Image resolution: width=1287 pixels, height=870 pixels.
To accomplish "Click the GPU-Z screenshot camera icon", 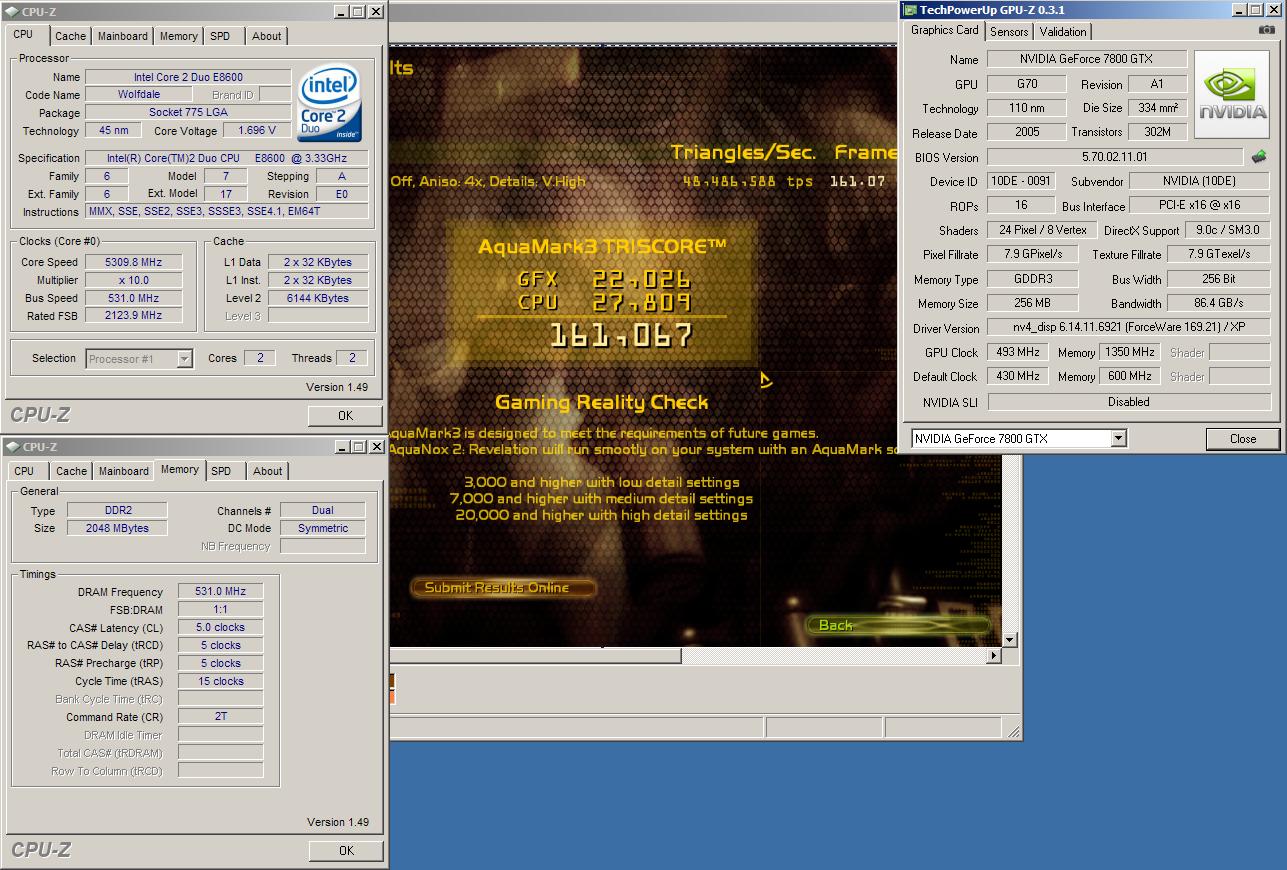I will 1267,31.
